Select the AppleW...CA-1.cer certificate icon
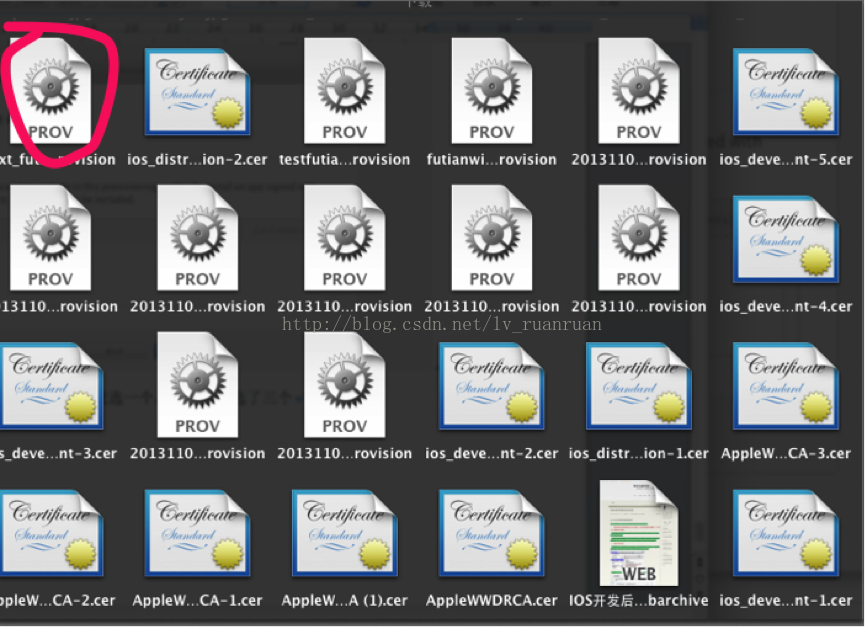The image size is (865, 627). pos(197,533)
